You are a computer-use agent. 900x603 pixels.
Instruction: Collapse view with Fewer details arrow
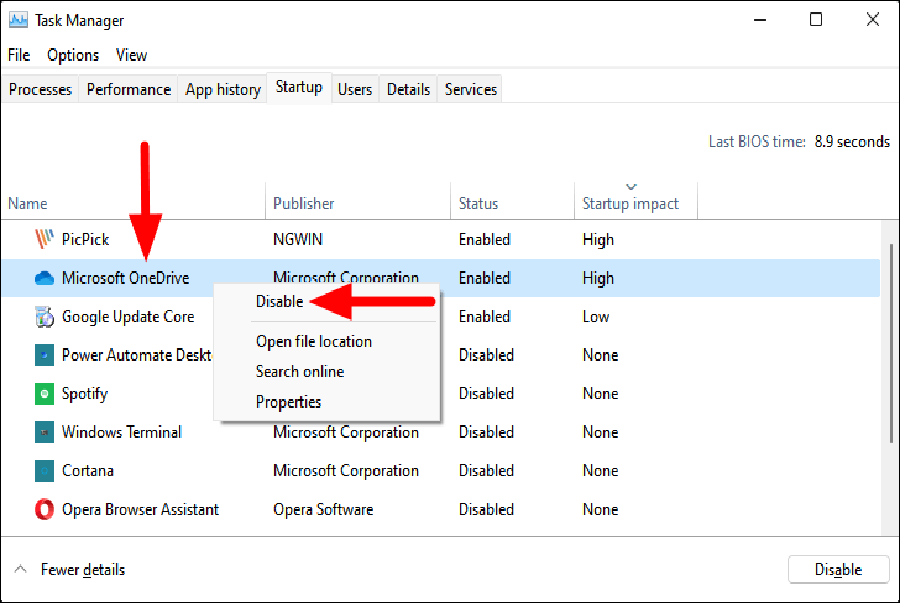(21, 569)
